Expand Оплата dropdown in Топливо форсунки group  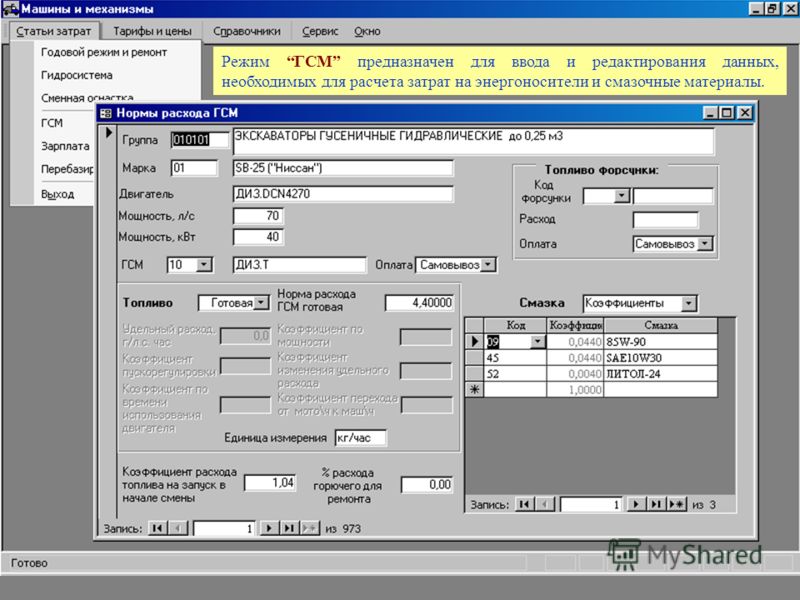click(705, 243)
